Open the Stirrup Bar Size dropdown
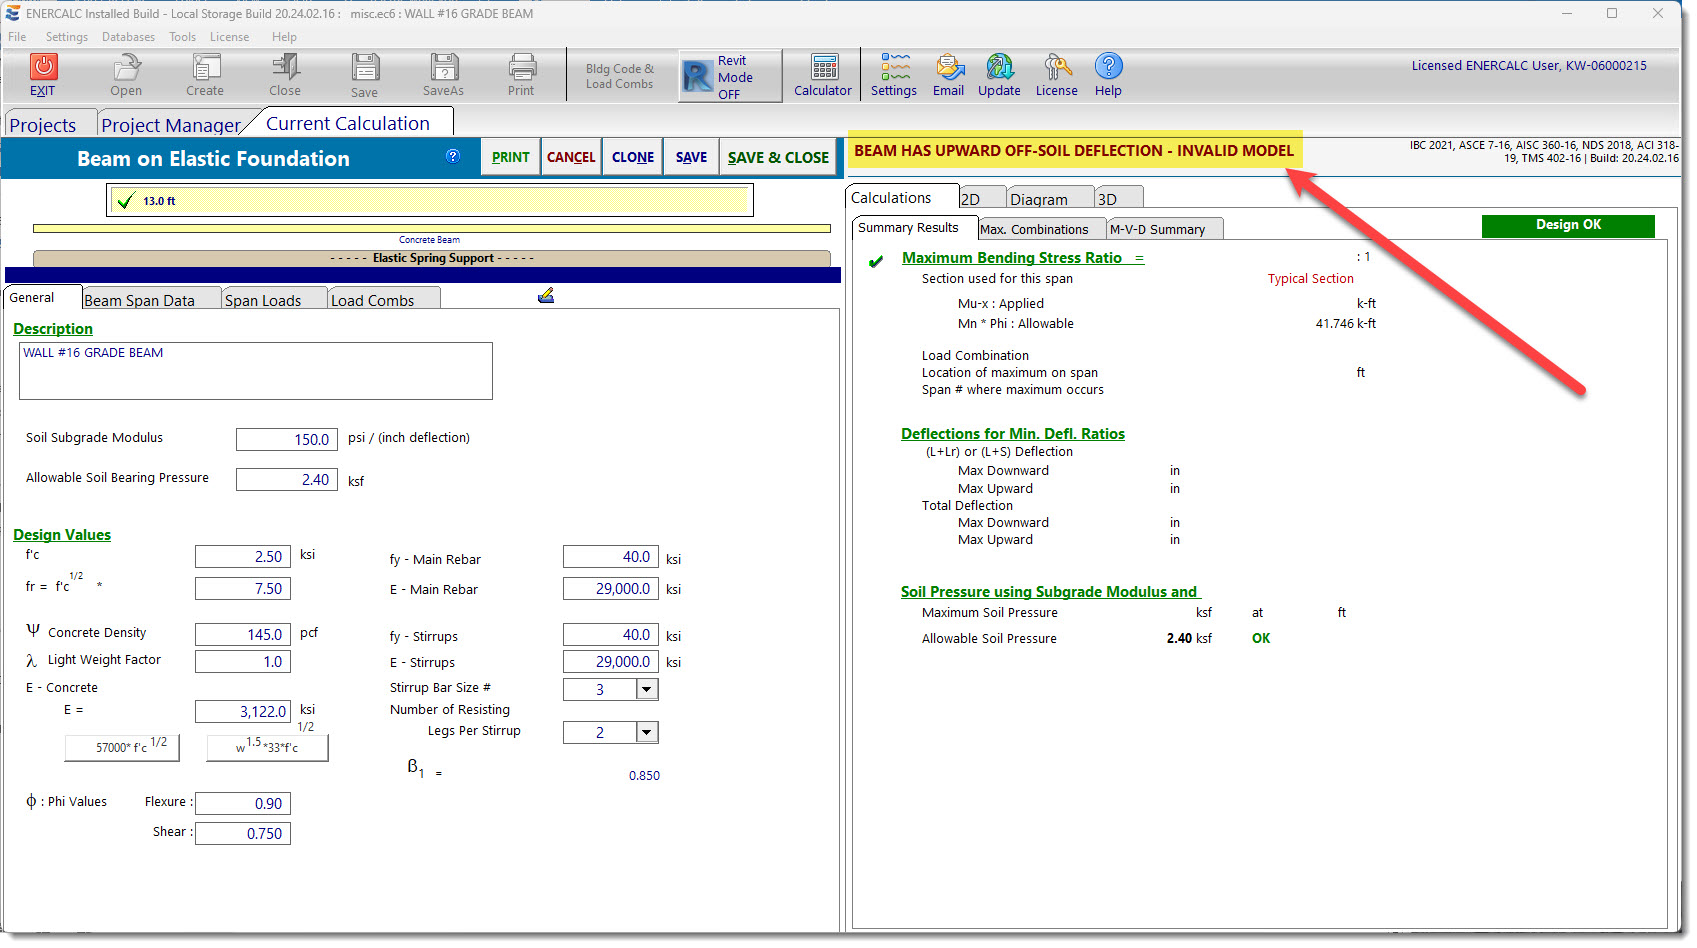This screenshot has height=948, width=1697. click(x=646, y=689)
